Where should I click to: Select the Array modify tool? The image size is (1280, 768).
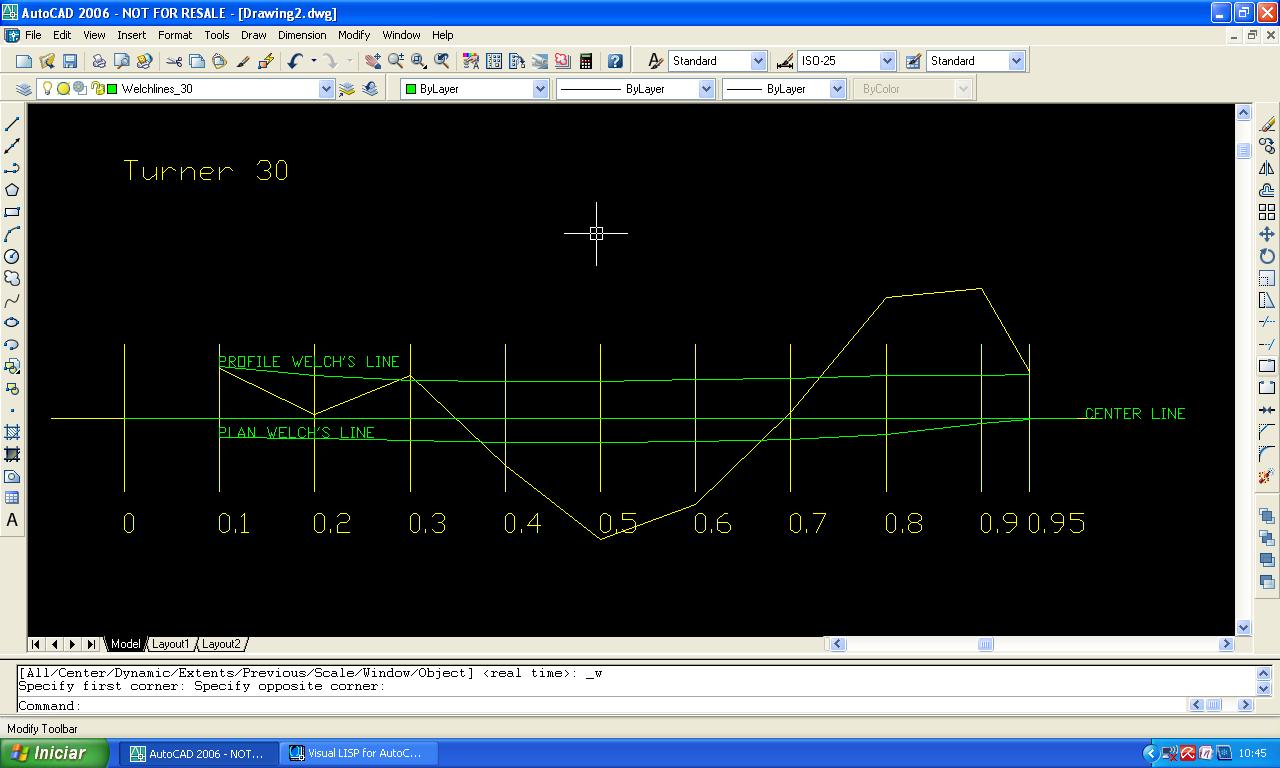1267,212
